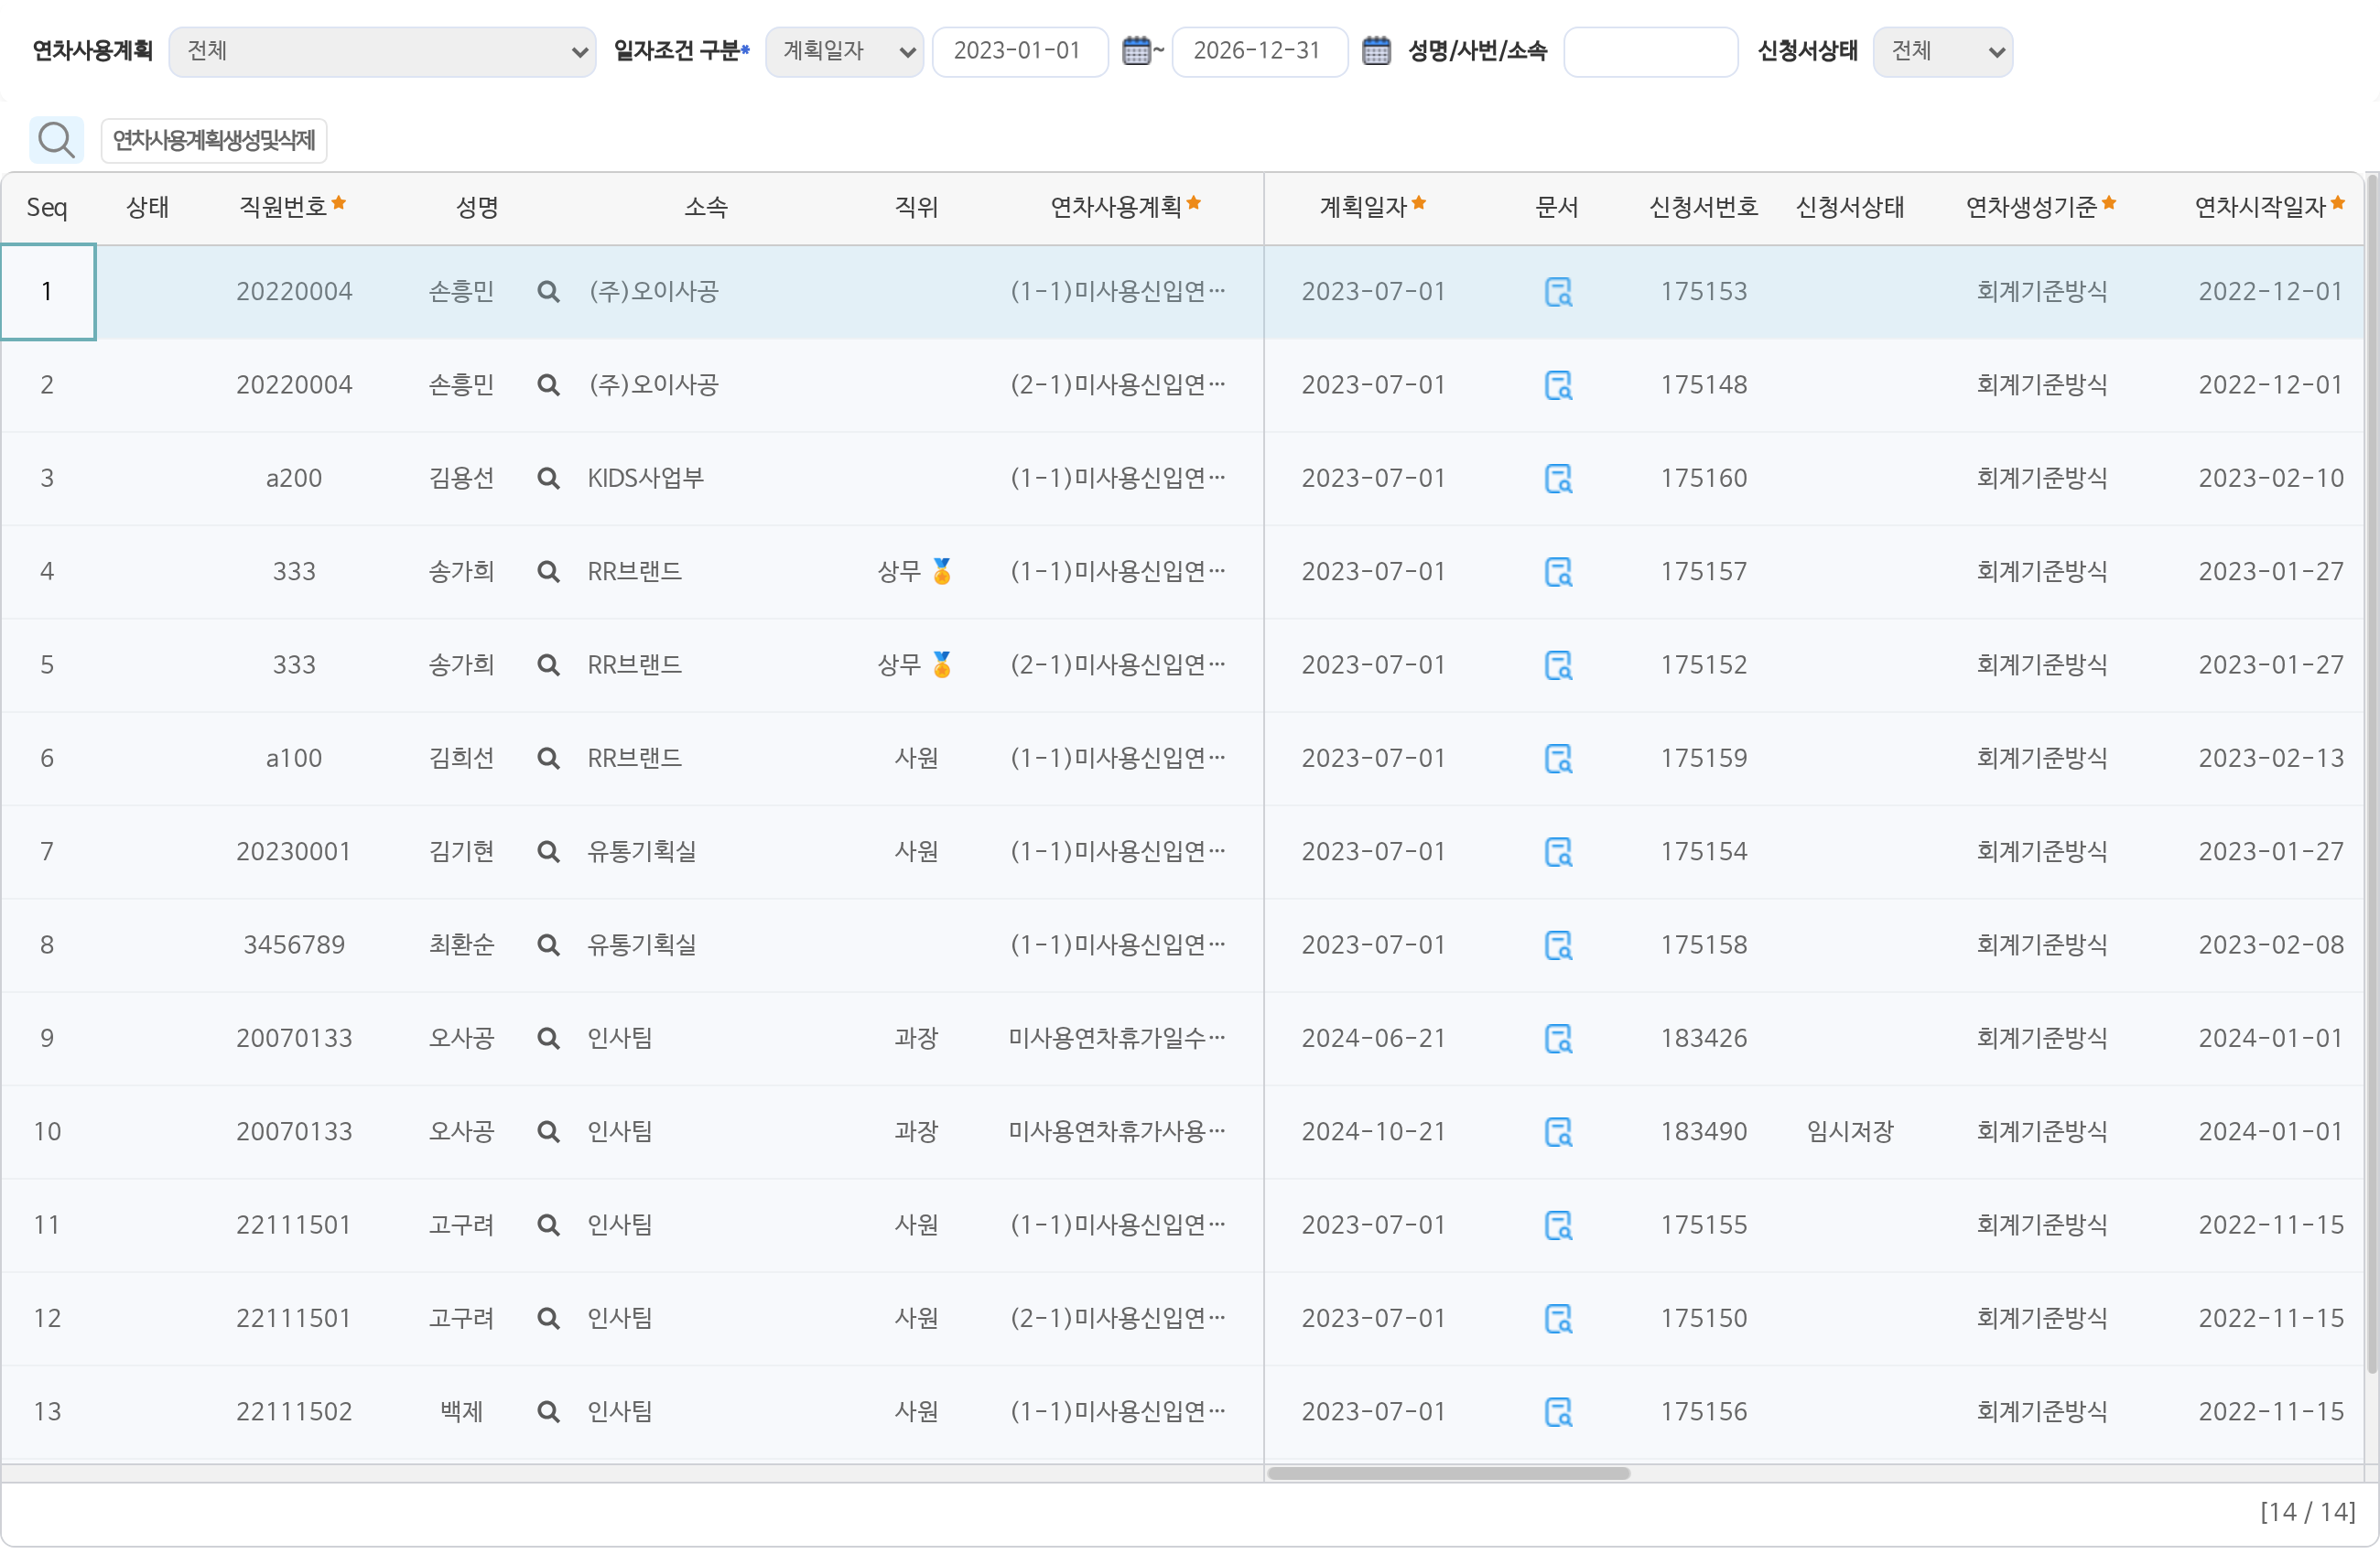
Task: Click the 성명 column header
Action: 477,207
